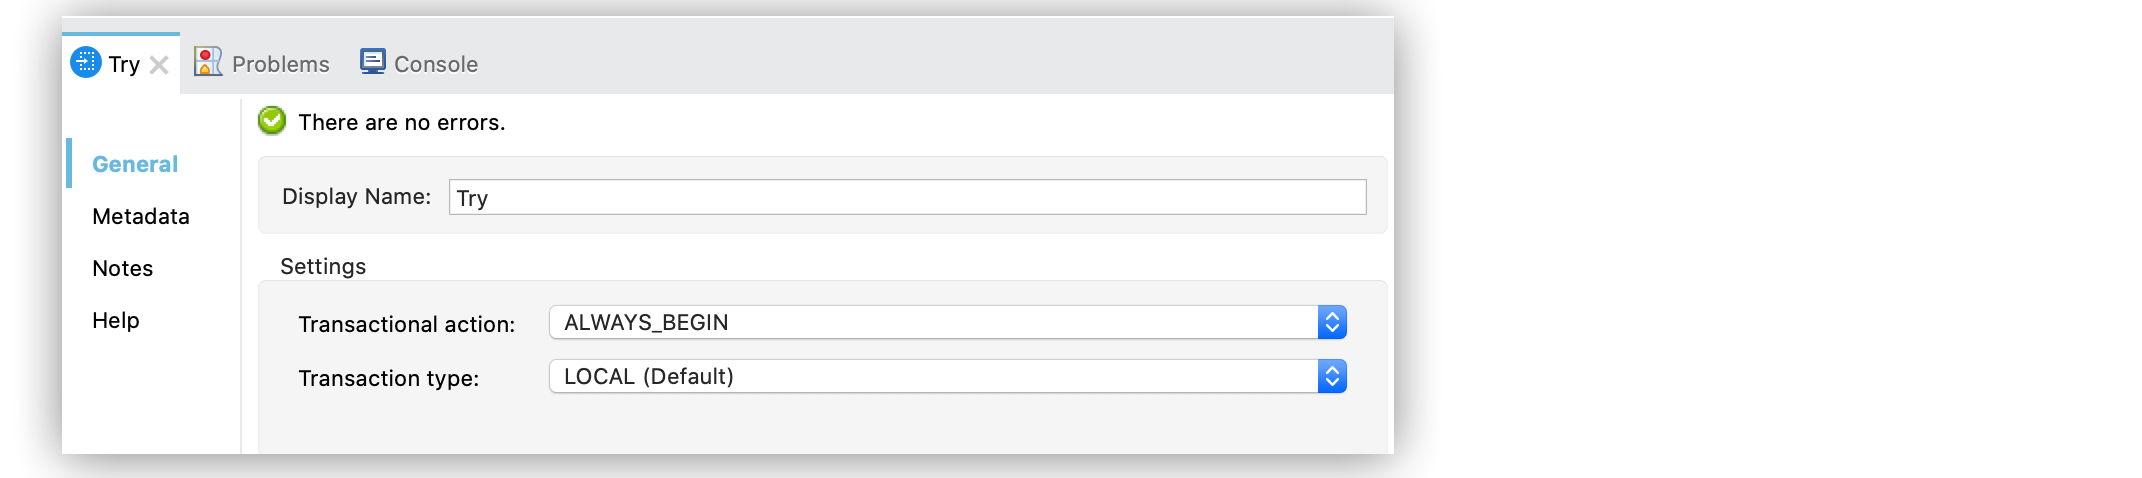2142x478 pixels.
Task: Click the Transaction type dropdown arrow
Action: pos(1332,376)
